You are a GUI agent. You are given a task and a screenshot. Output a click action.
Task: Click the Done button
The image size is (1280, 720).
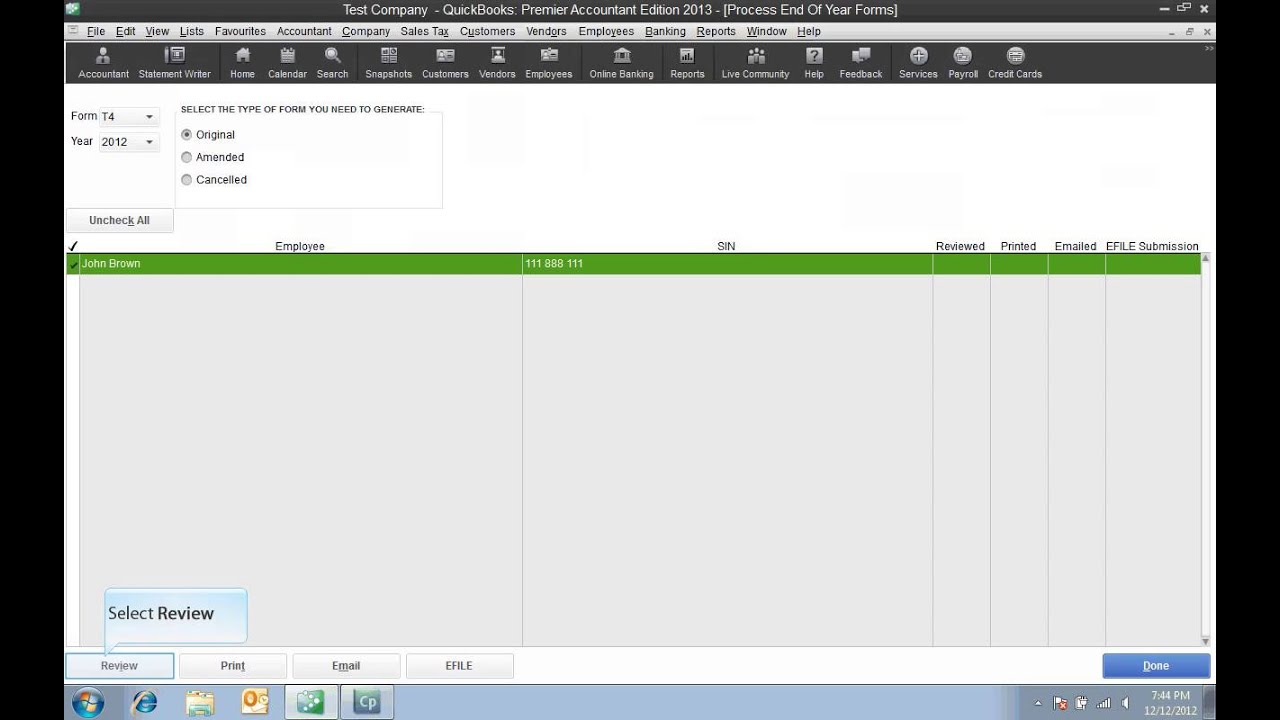1156,666
